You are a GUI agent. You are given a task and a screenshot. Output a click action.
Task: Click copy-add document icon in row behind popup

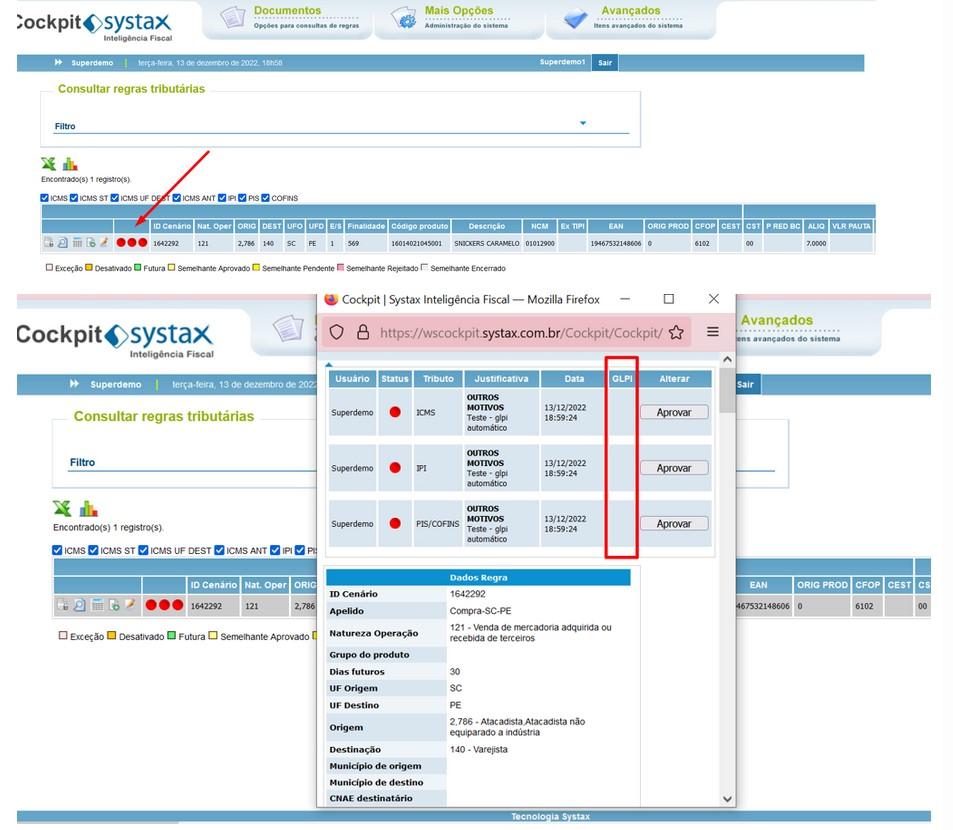114,605
